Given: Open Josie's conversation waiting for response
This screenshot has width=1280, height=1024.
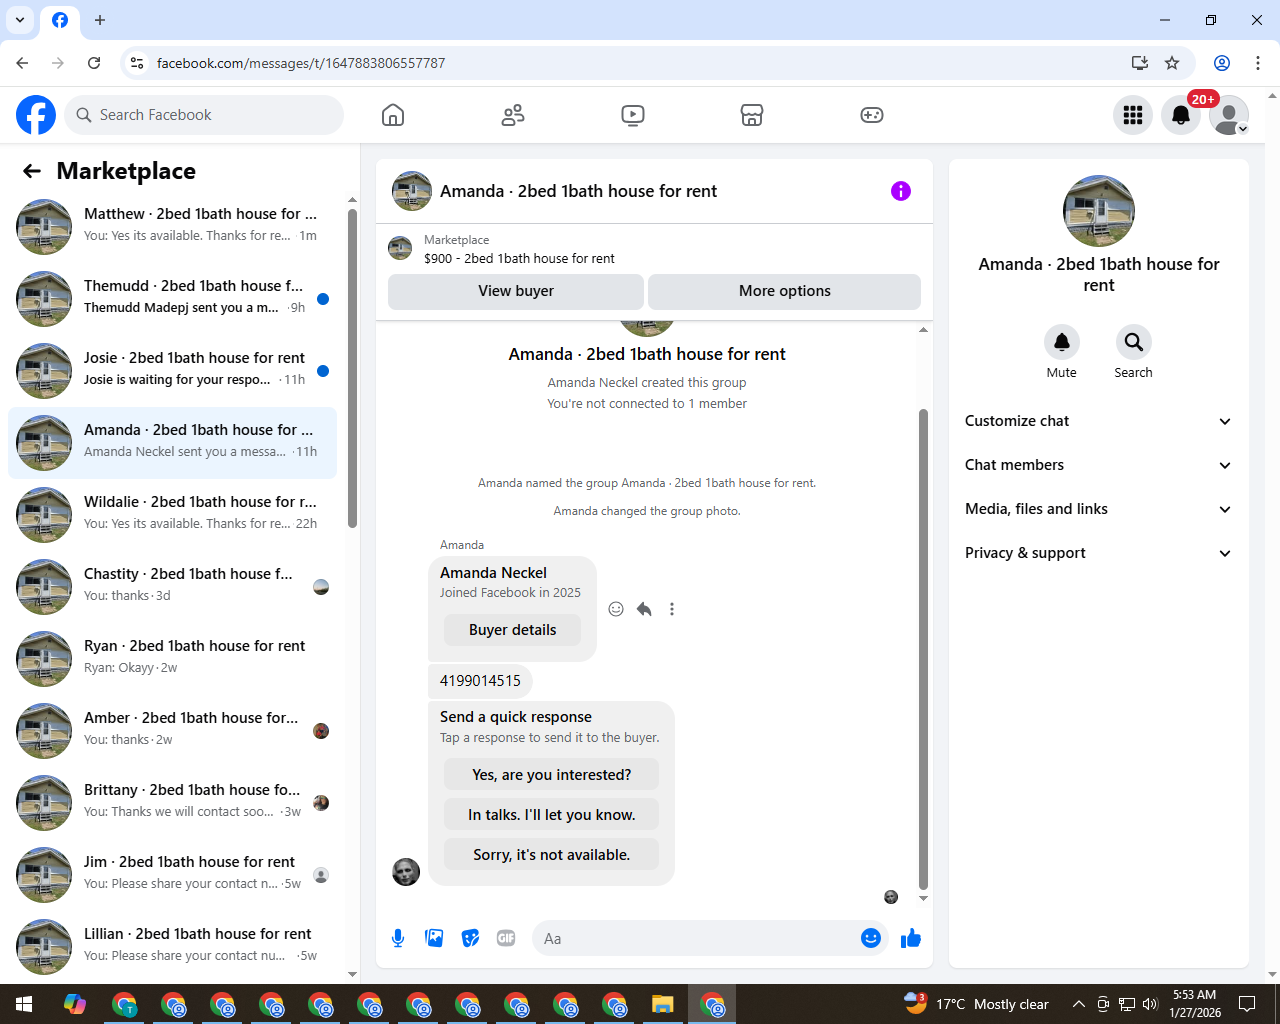Looking at the screenshot, I should pos(172,371).
